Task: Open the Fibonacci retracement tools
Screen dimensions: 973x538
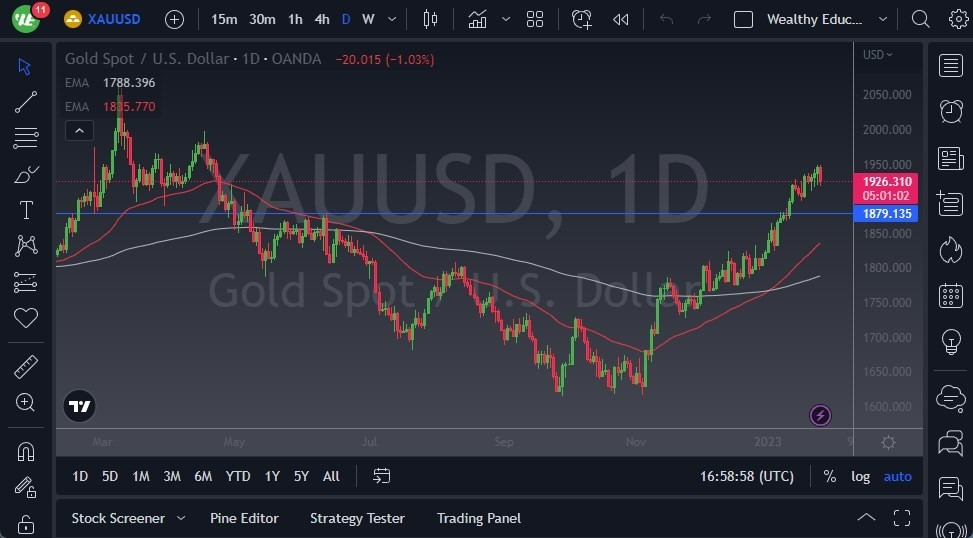Action: (25, 138)
